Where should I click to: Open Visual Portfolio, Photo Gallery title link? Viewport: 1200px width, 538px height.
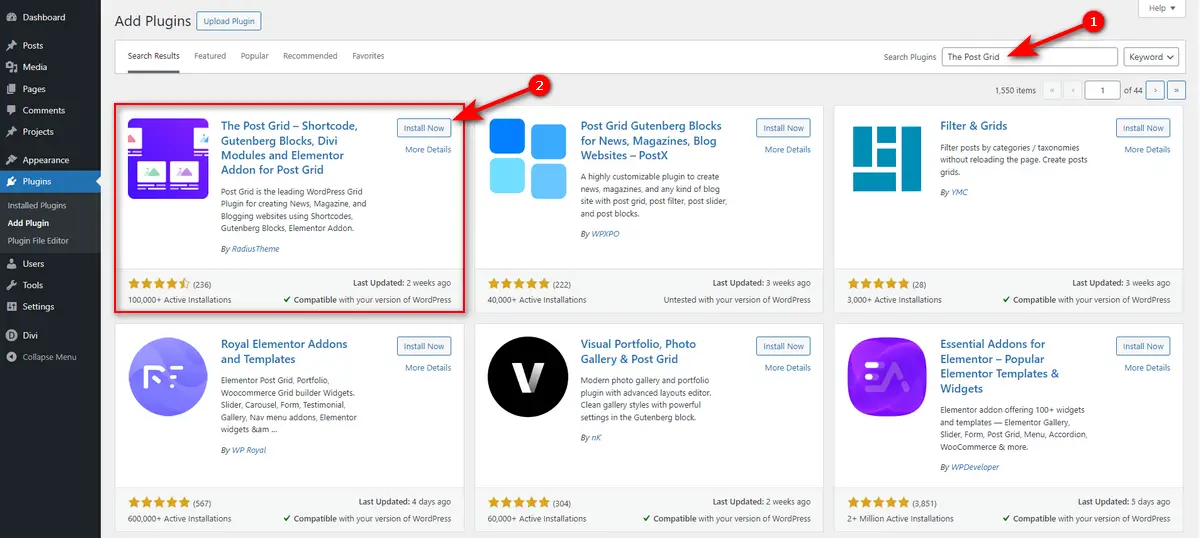(x=638, y=352)
